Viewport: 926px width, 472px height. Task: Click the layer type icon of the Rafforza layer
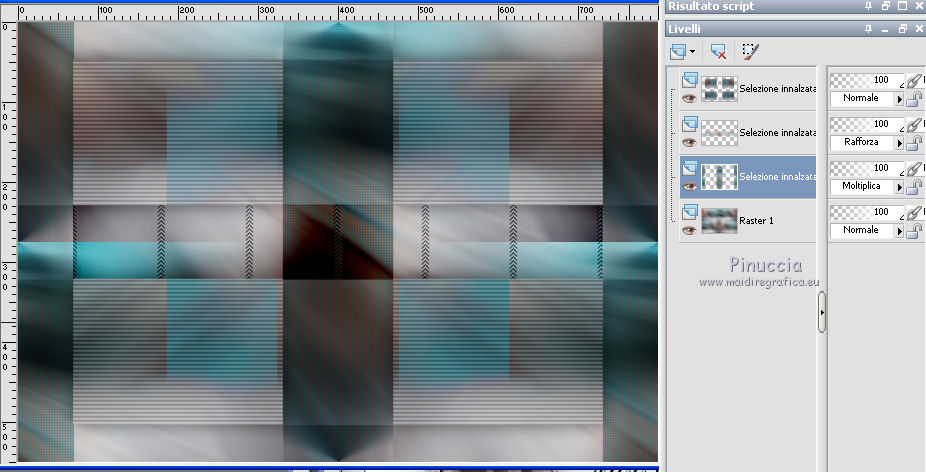pyautogui.click(x=689, y=124)
